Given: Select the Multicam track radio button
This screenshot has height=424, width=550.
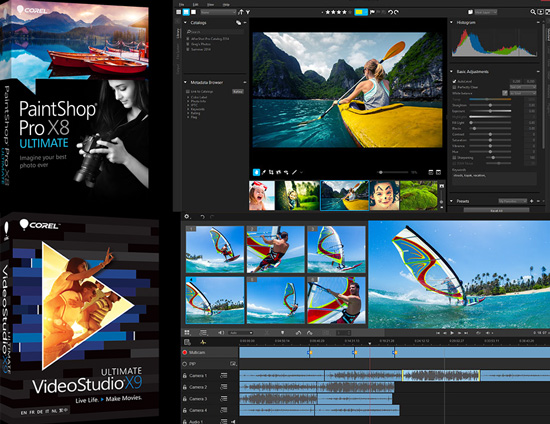Looking at the screenshot, I should point(185,352).
